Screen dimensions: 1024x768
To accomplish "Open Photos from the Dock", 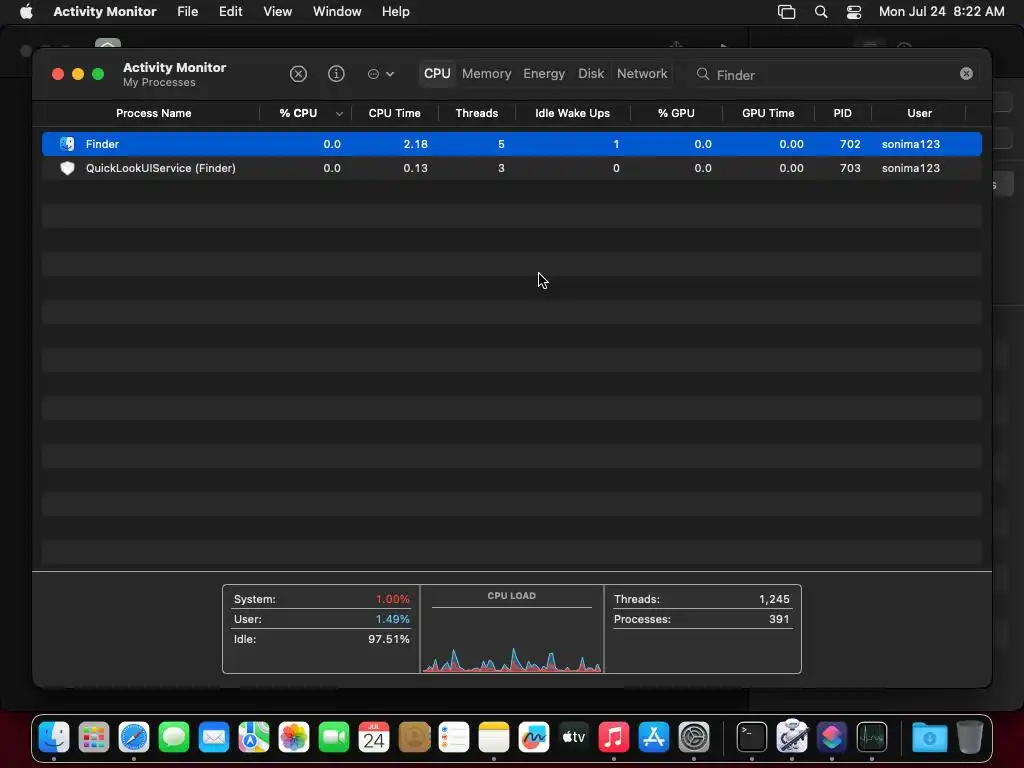I will click(x=294, y=737).
